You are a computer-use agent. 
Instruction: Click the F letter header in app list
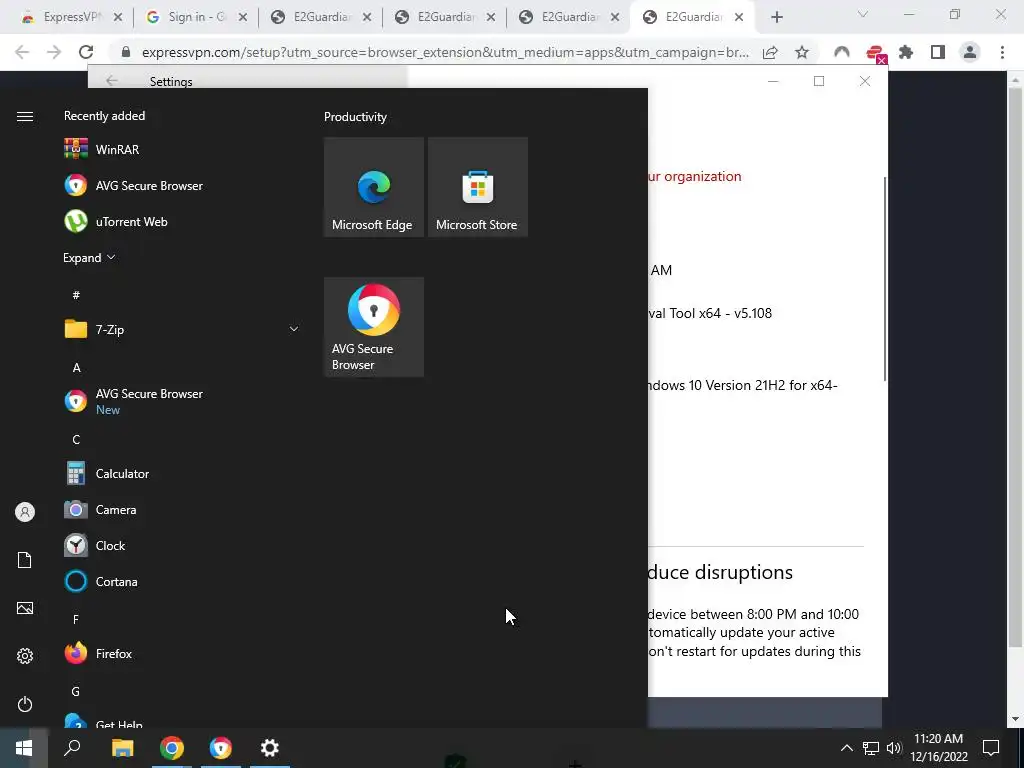(x=76, y=620)
